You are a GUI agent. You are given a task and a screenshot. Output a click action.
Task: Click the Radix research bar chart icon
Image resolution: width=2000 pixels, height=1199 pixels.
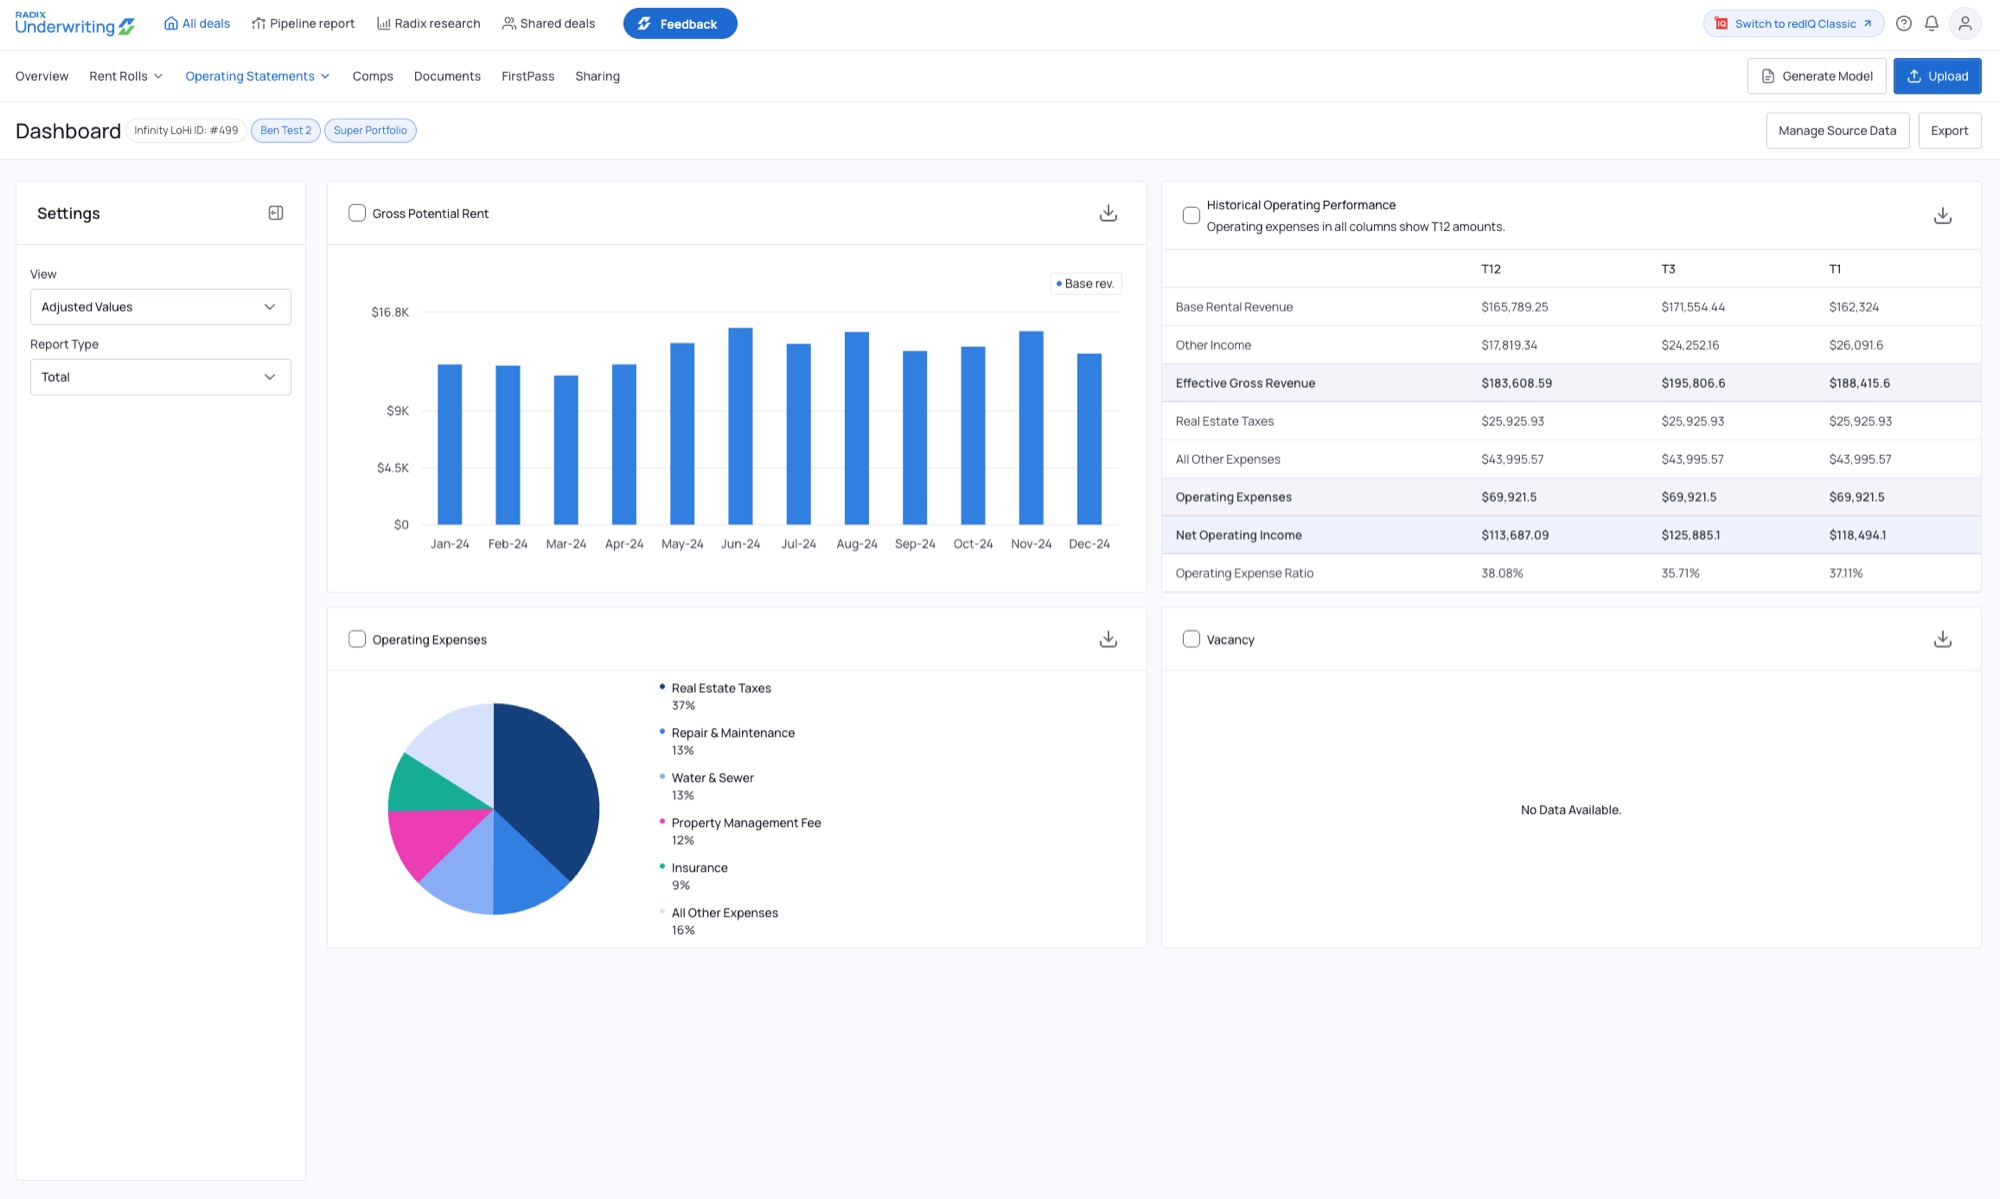(x=383, y=23)
